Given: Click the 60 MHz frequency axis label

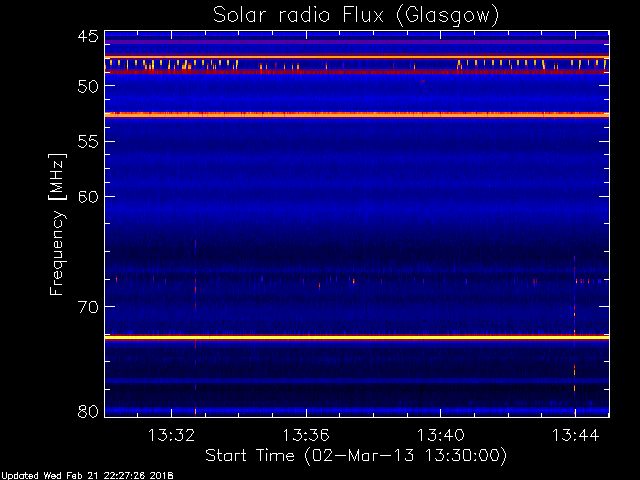Looking at the screenshot, I should (x=88, y=197).
